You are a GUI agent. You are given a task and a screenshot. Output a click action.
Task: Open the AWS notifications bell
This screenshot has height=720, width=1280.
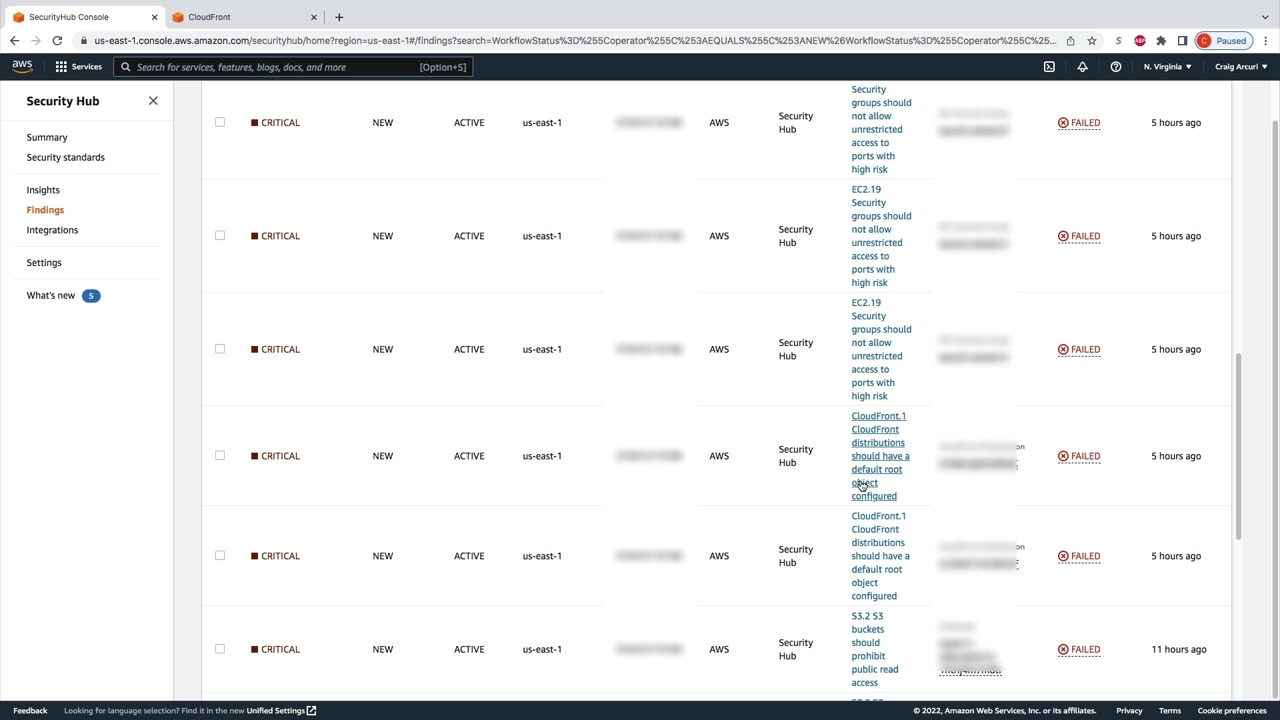pos(1082,67)
